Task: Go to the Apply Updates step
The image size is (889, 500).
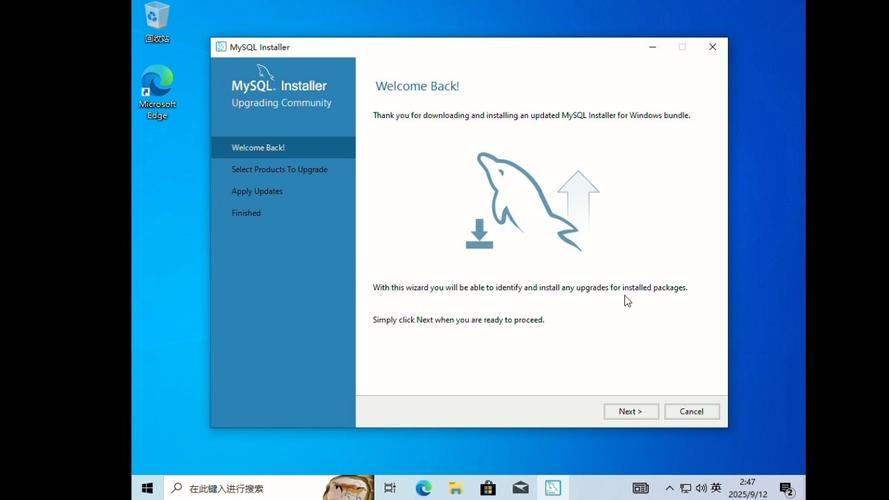Action: (x=257, y=191)
